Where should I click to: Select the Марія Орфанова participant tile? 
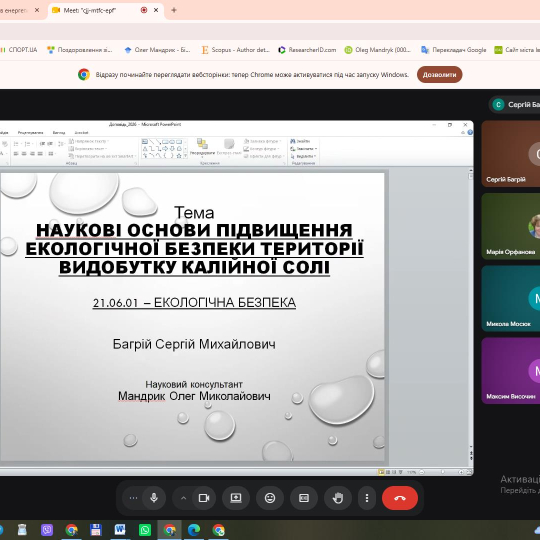pyautogui.click(x=511, y=226)
